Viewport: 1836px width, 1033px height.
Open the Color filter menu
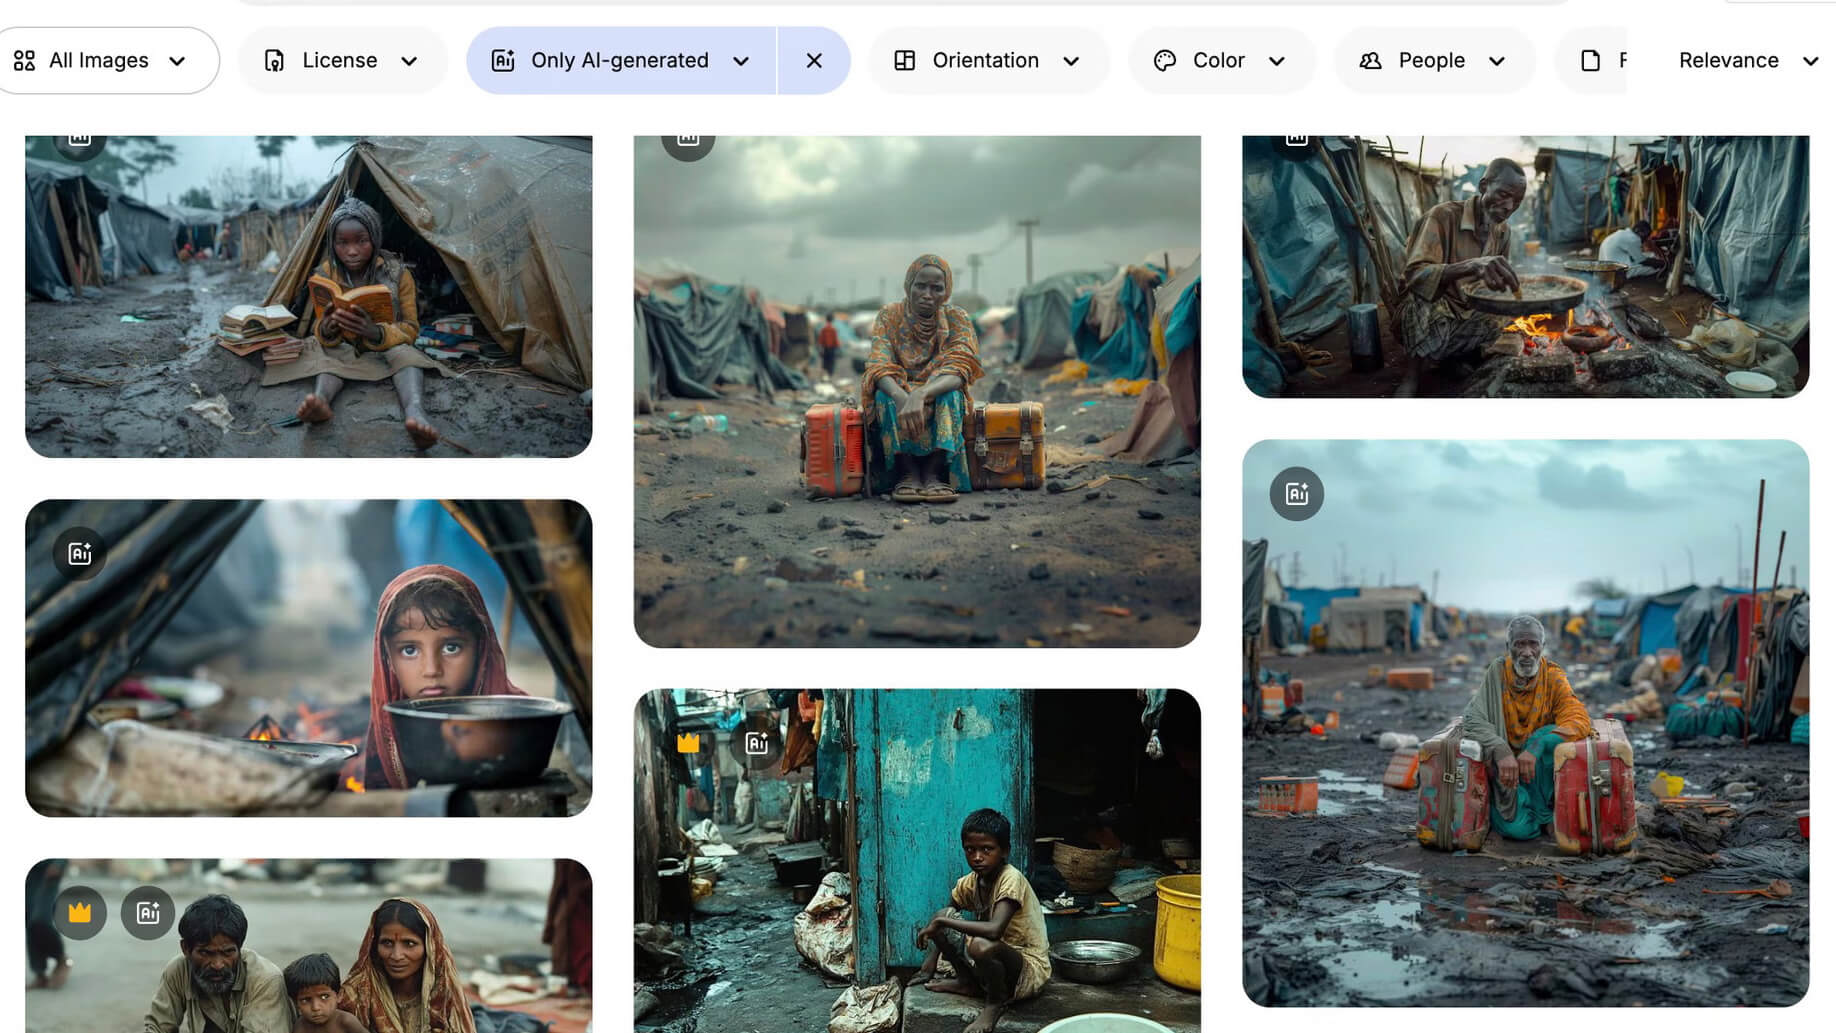click(1220, 61)
